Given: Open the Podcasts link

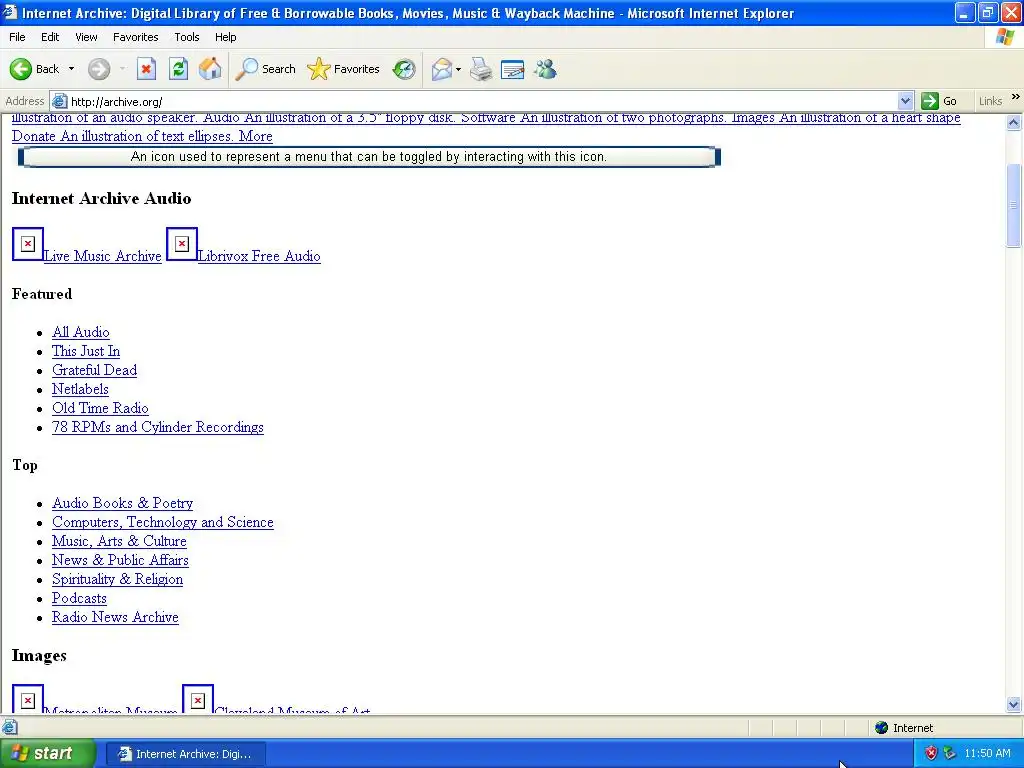Looking at the screenshot, I should (x=79, y=598).
